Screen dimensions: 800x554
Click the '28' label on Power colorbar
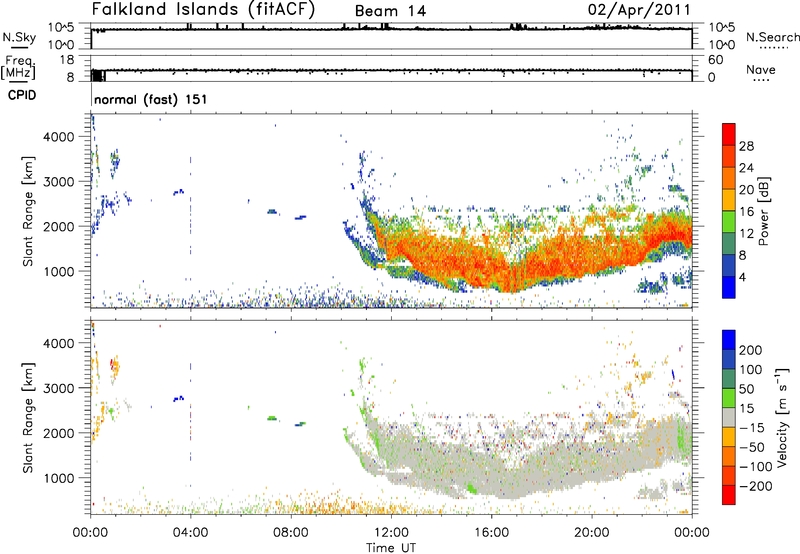click(746, 146)
